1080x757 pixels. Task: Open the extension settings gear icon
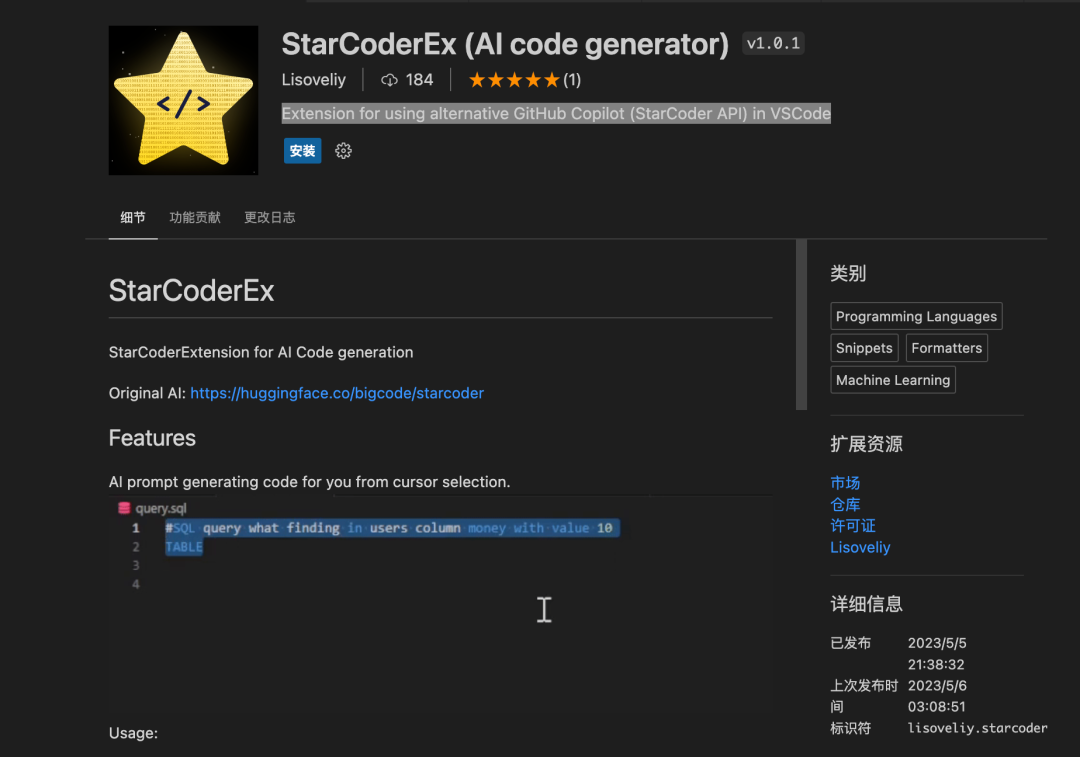pos(343,151)
